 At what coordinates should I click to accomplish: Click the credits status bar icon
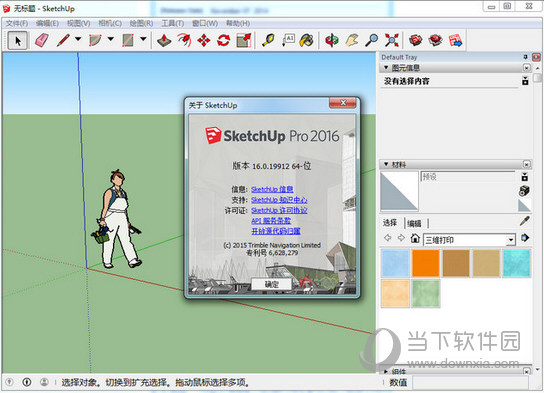[x=27, y=382]
